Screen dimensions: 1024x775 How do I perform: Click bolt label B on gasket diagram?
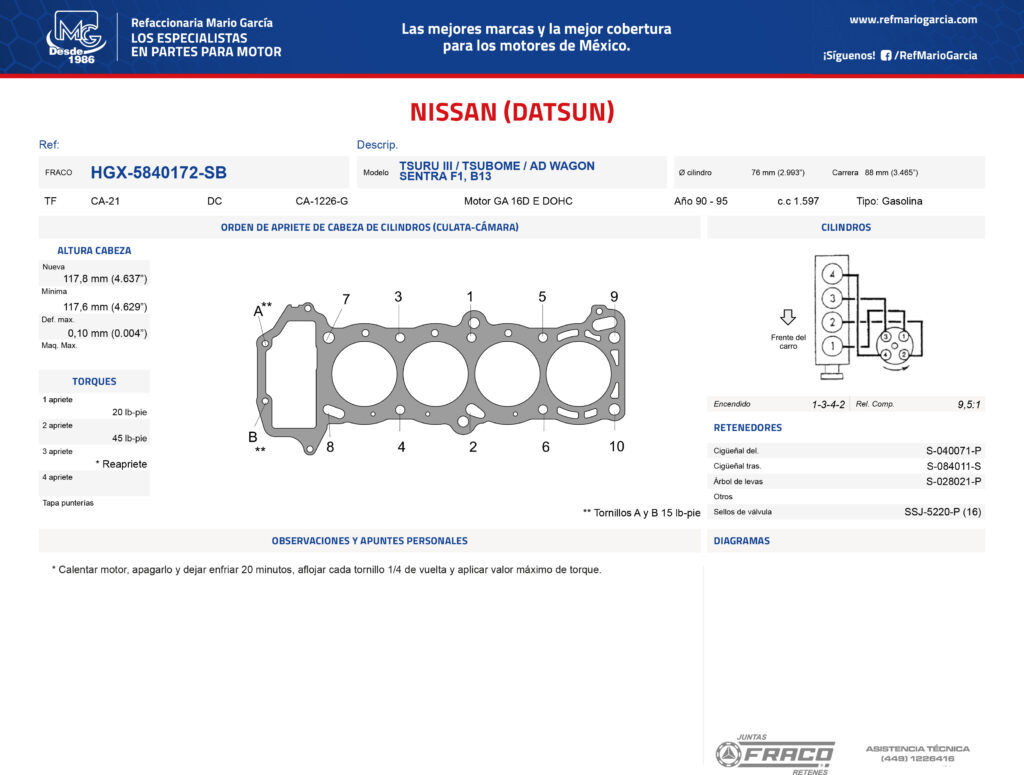tap(253, 437)
